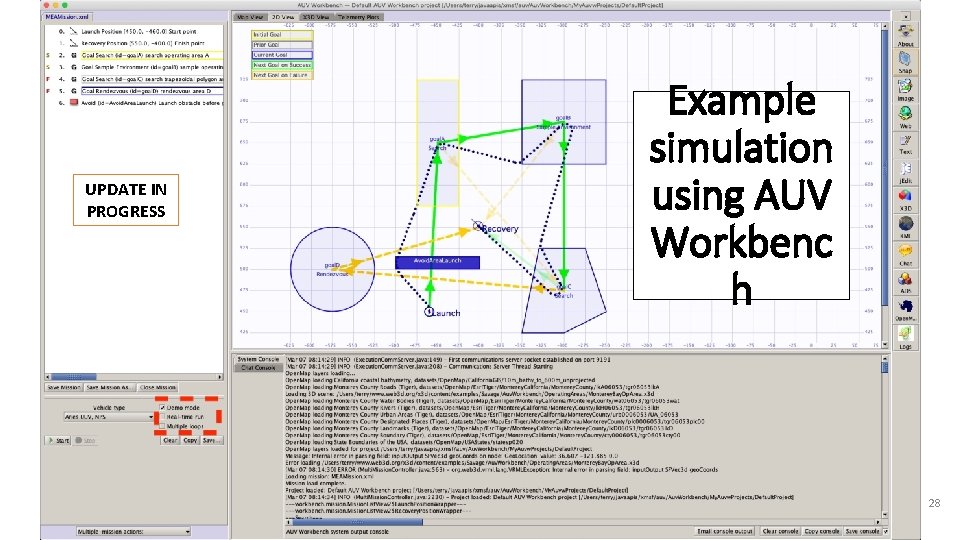
Task: Click the 2D map vertical scrollbar
Action: pos(885,185)
